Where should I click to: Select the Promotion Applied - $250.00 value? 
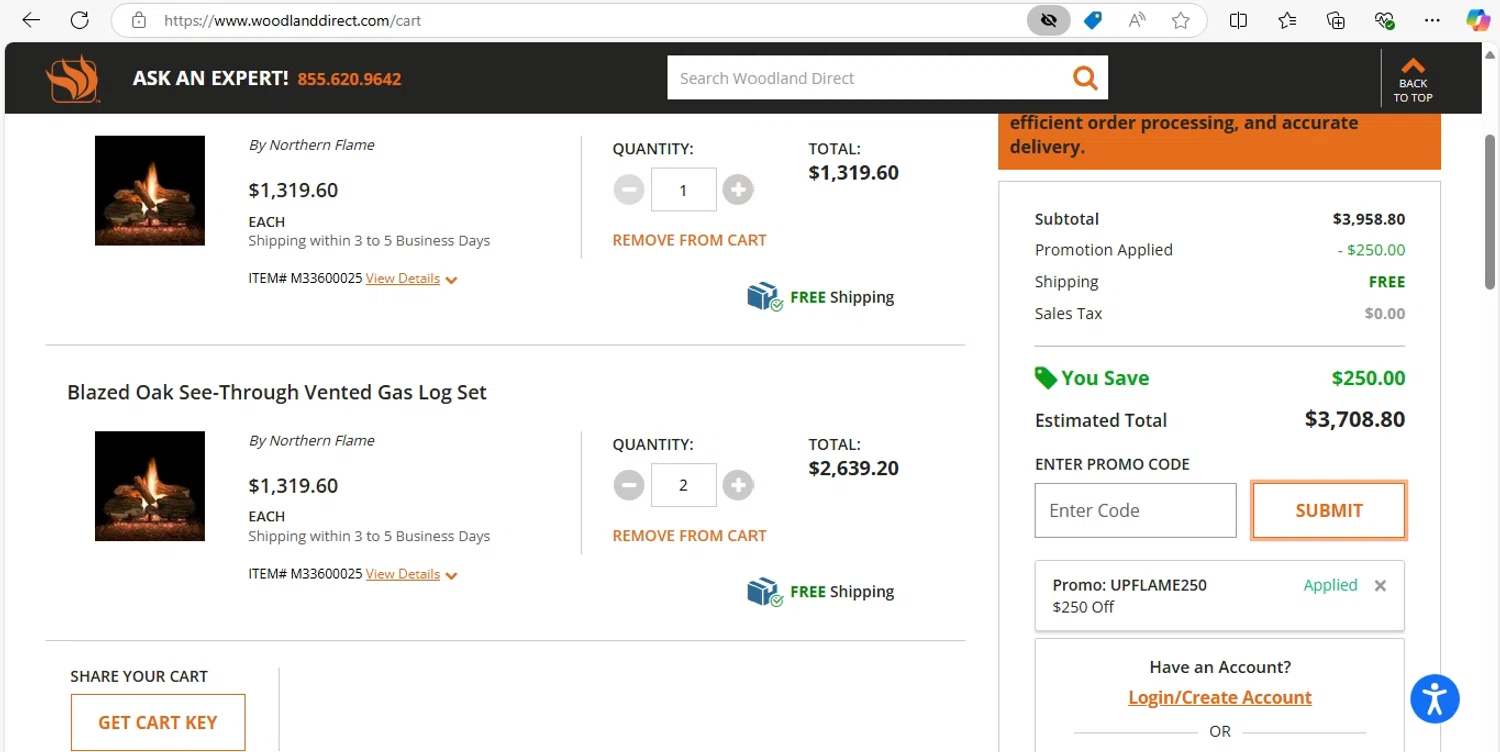pyautogui.click(x=1371, y=250)
